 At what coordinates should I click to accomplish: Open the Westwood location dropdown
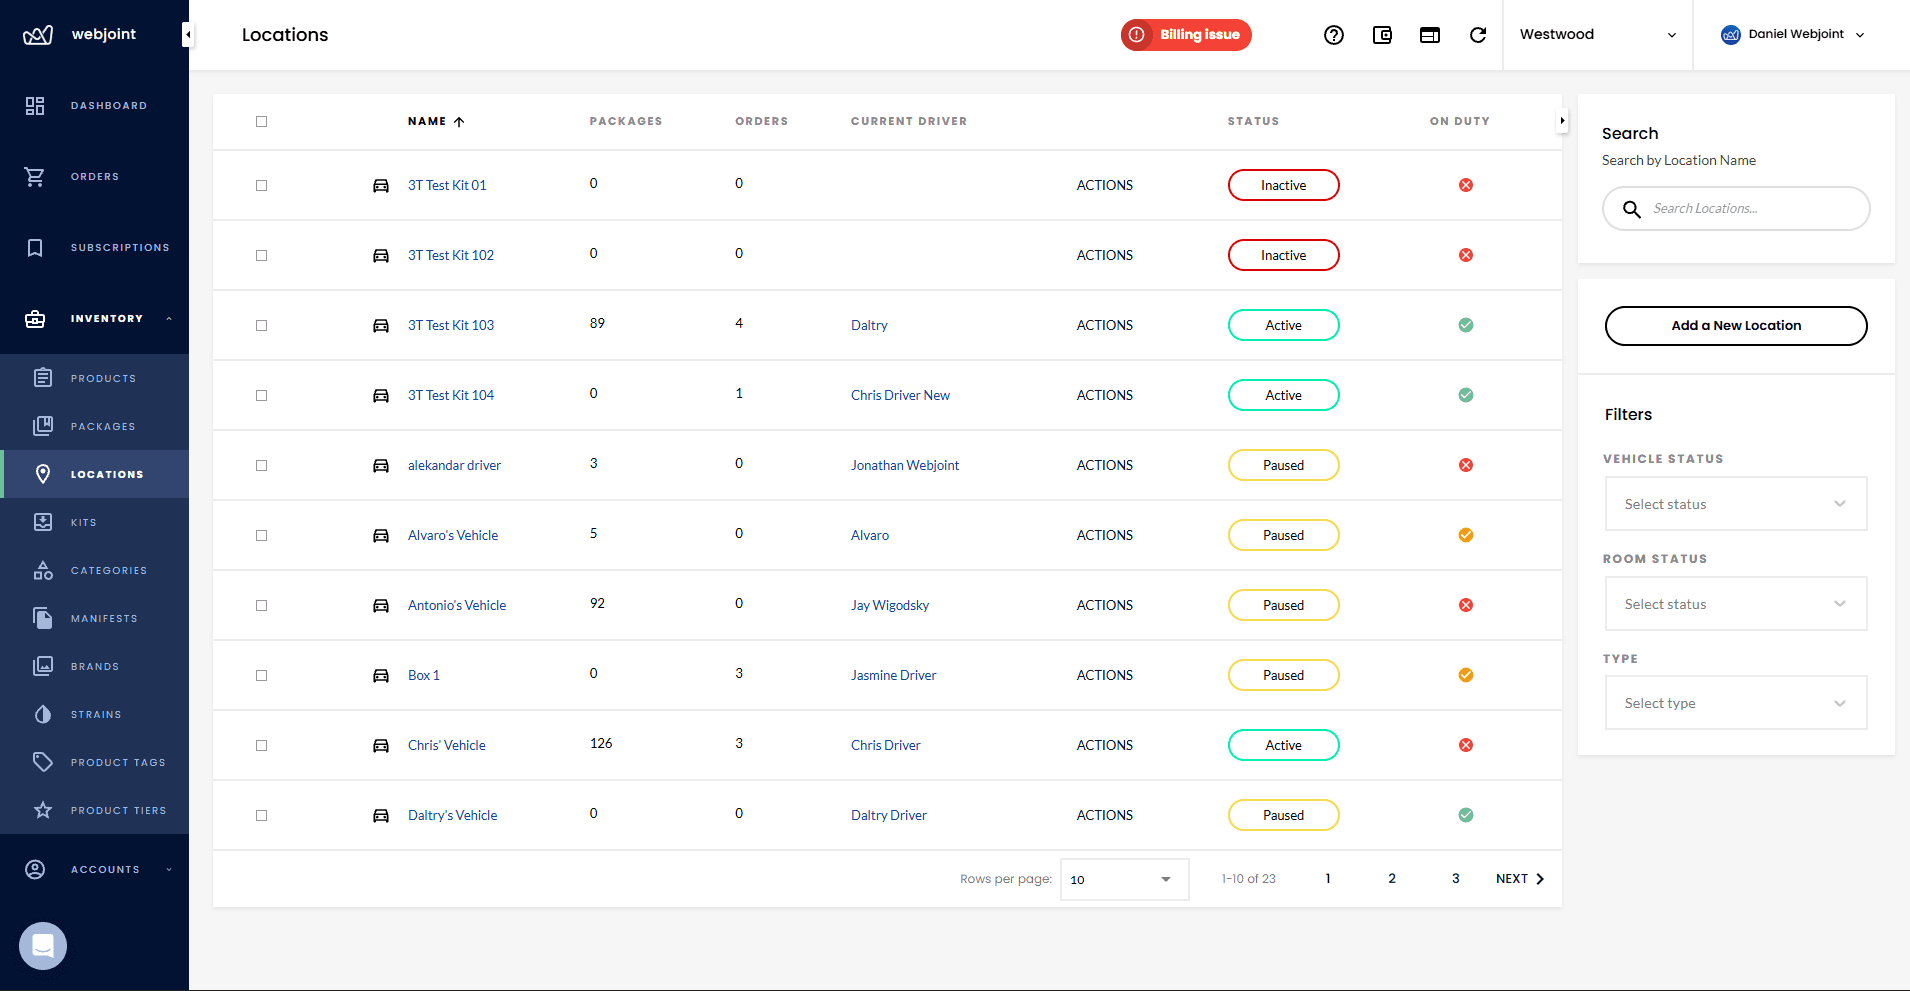pyautogui.click(x=1596, y=34)
